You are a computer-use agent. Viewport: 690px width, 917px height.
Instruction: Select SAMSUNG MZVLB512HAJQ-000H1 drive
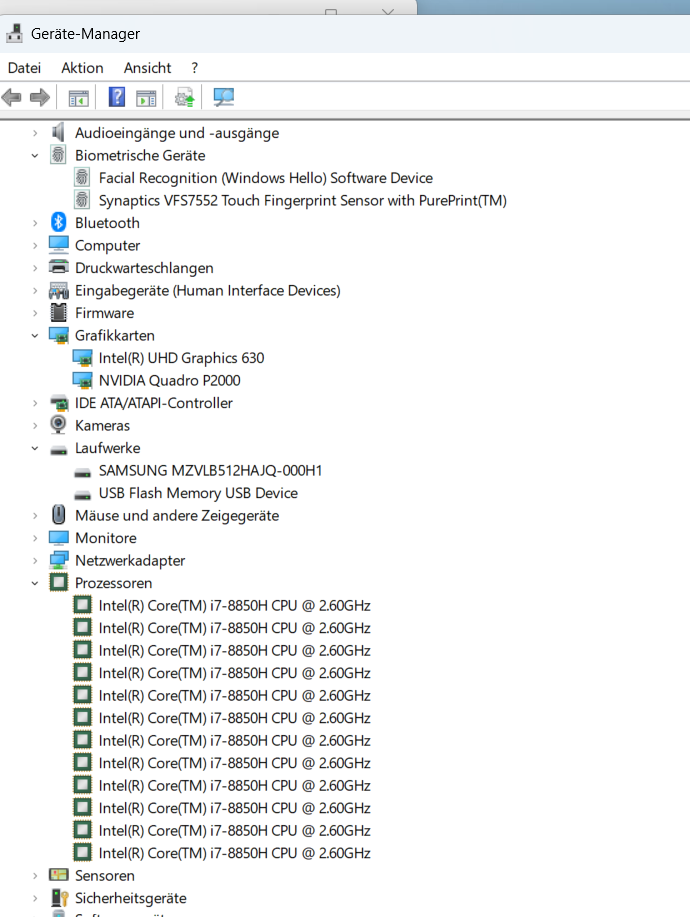coord(210,471)
